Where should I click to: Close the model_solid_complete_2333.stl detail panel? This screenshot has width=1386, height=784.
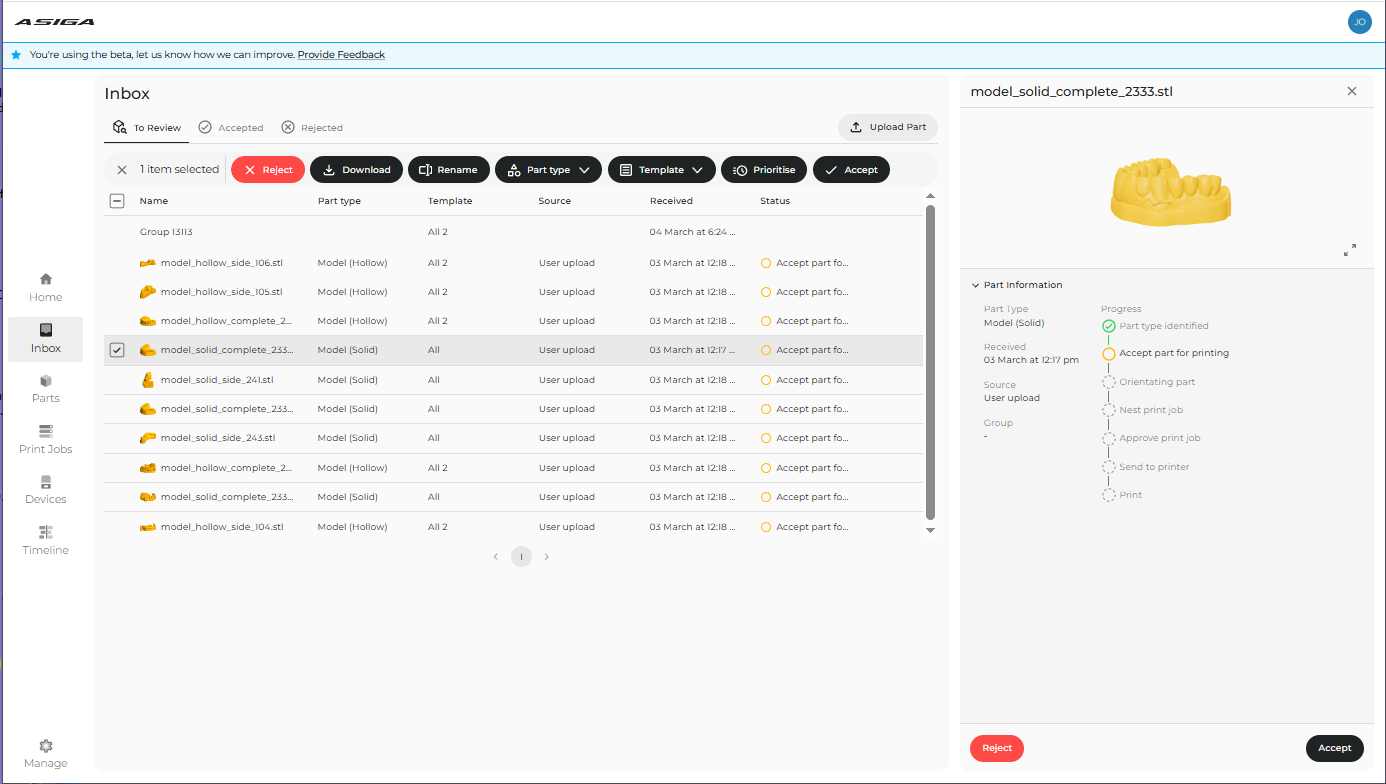click(x=1352, y=91)
